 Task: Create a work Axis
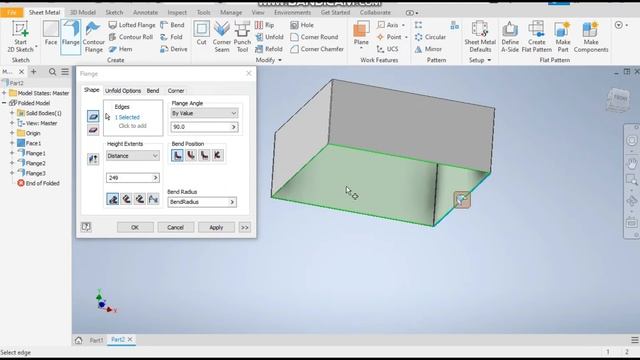tap(388, 25)
